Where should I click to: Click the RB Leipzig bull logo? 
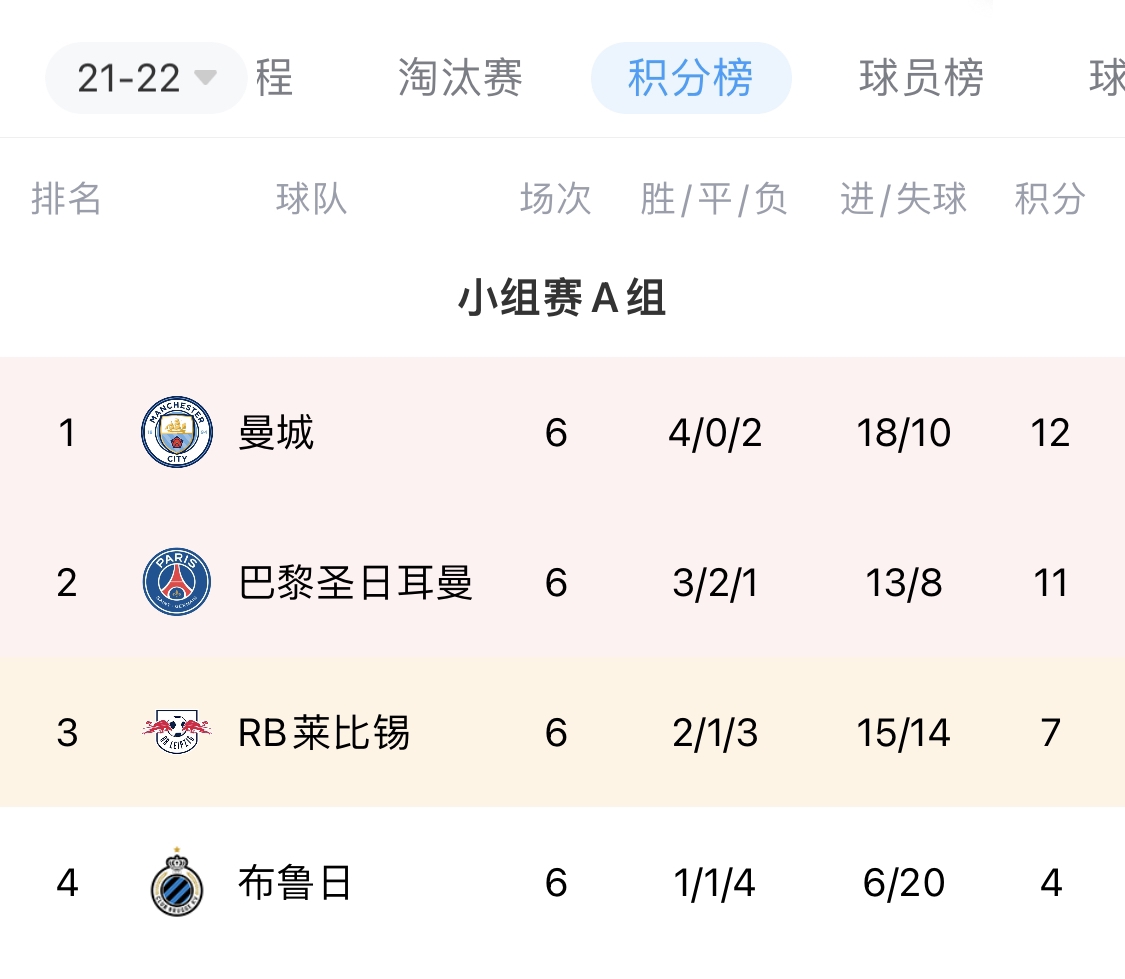click(x=176, y=732)
